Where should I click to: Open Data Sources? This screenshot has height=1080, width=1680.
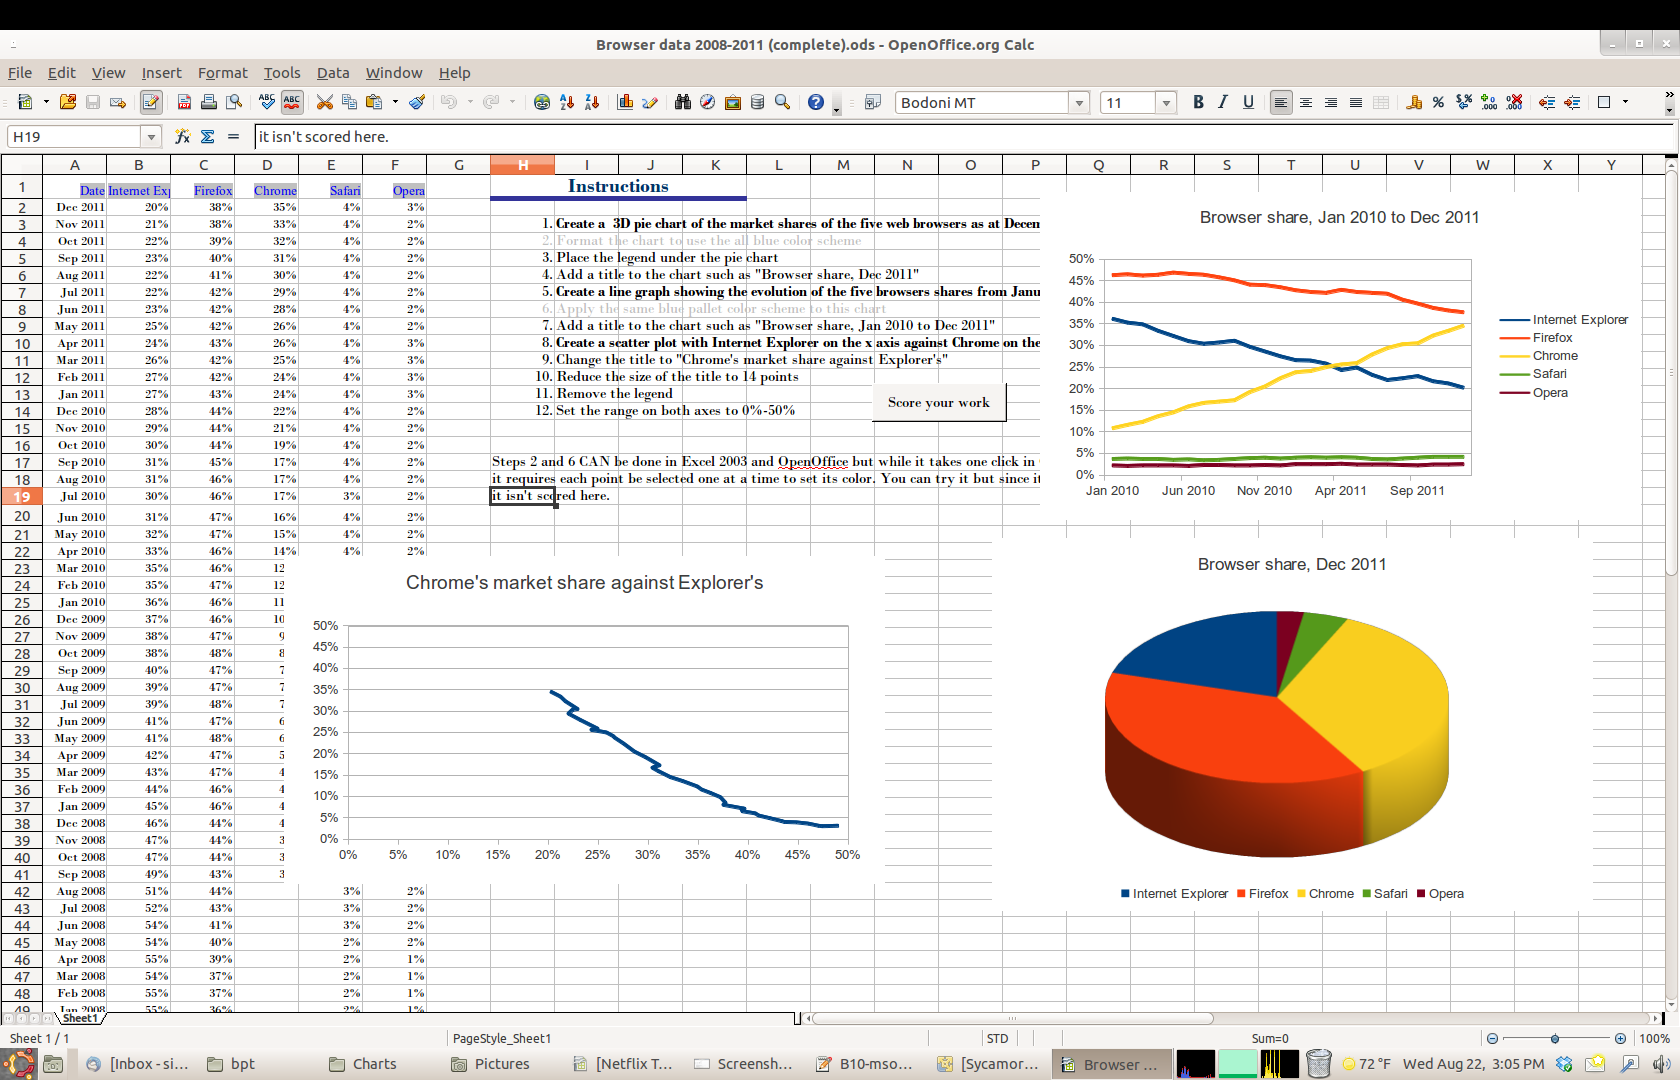coord(758,102)
